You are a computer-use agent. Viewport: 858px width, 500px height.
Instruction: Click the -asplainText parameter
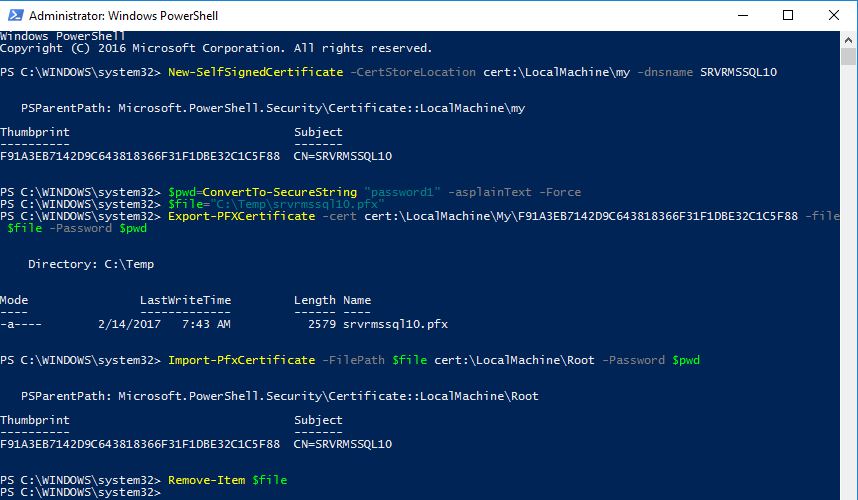point(490,193)
